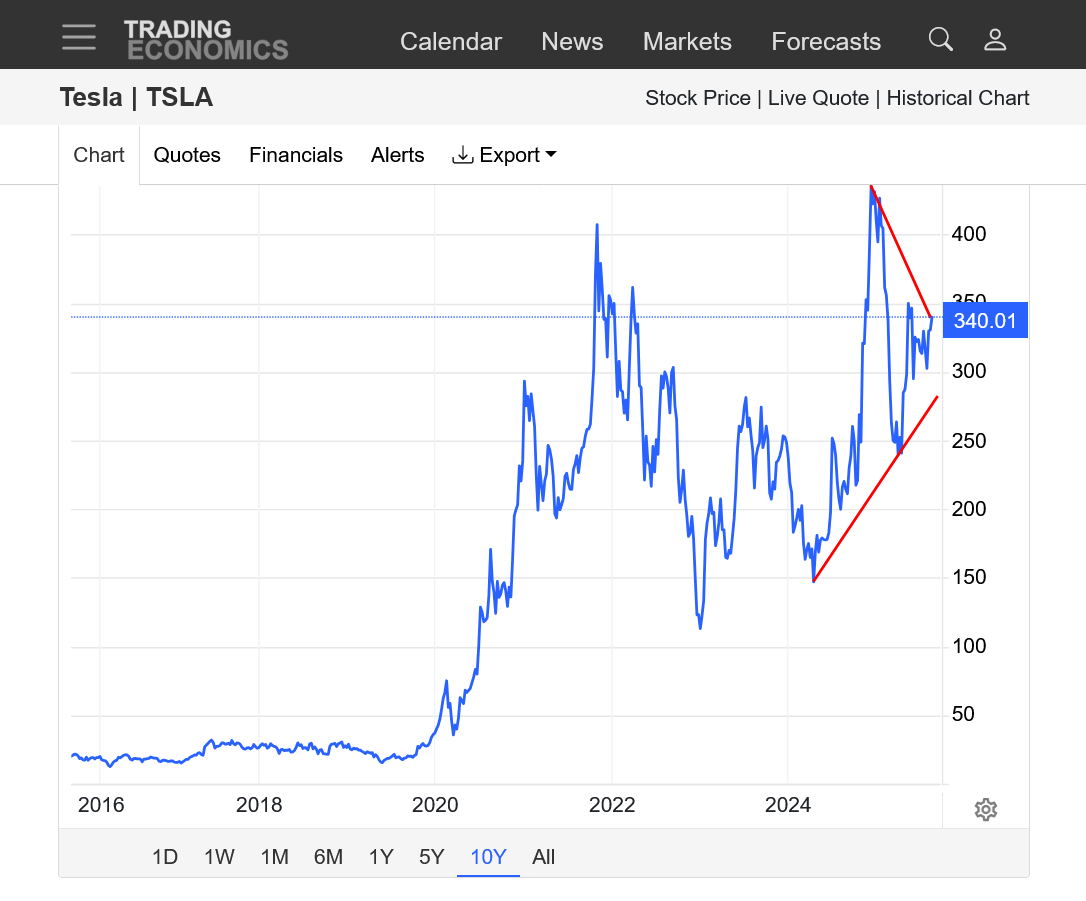The height and width of the screenshot is (901, 1086).
Task: Click the 2018 x-axis label
Action: [259, 805]
